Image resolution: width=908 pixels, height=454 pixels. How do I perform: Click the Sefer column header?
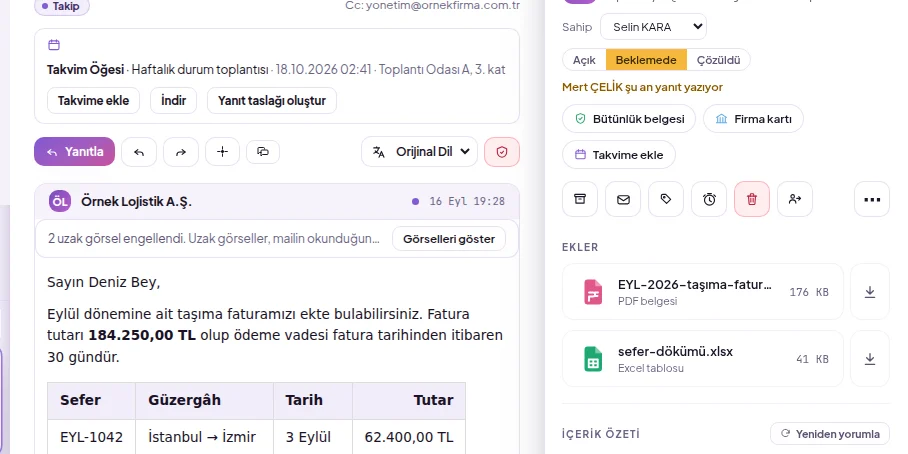coord(91,401)
